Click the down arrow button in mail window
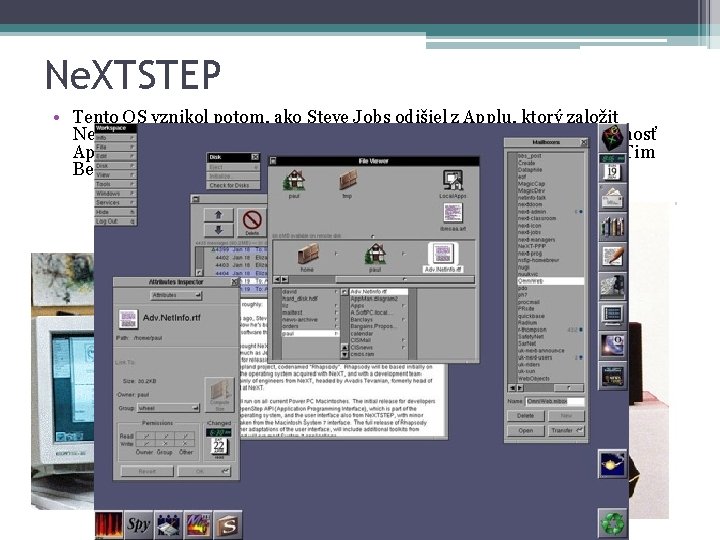720x540 pixels. tap(218, 230)
